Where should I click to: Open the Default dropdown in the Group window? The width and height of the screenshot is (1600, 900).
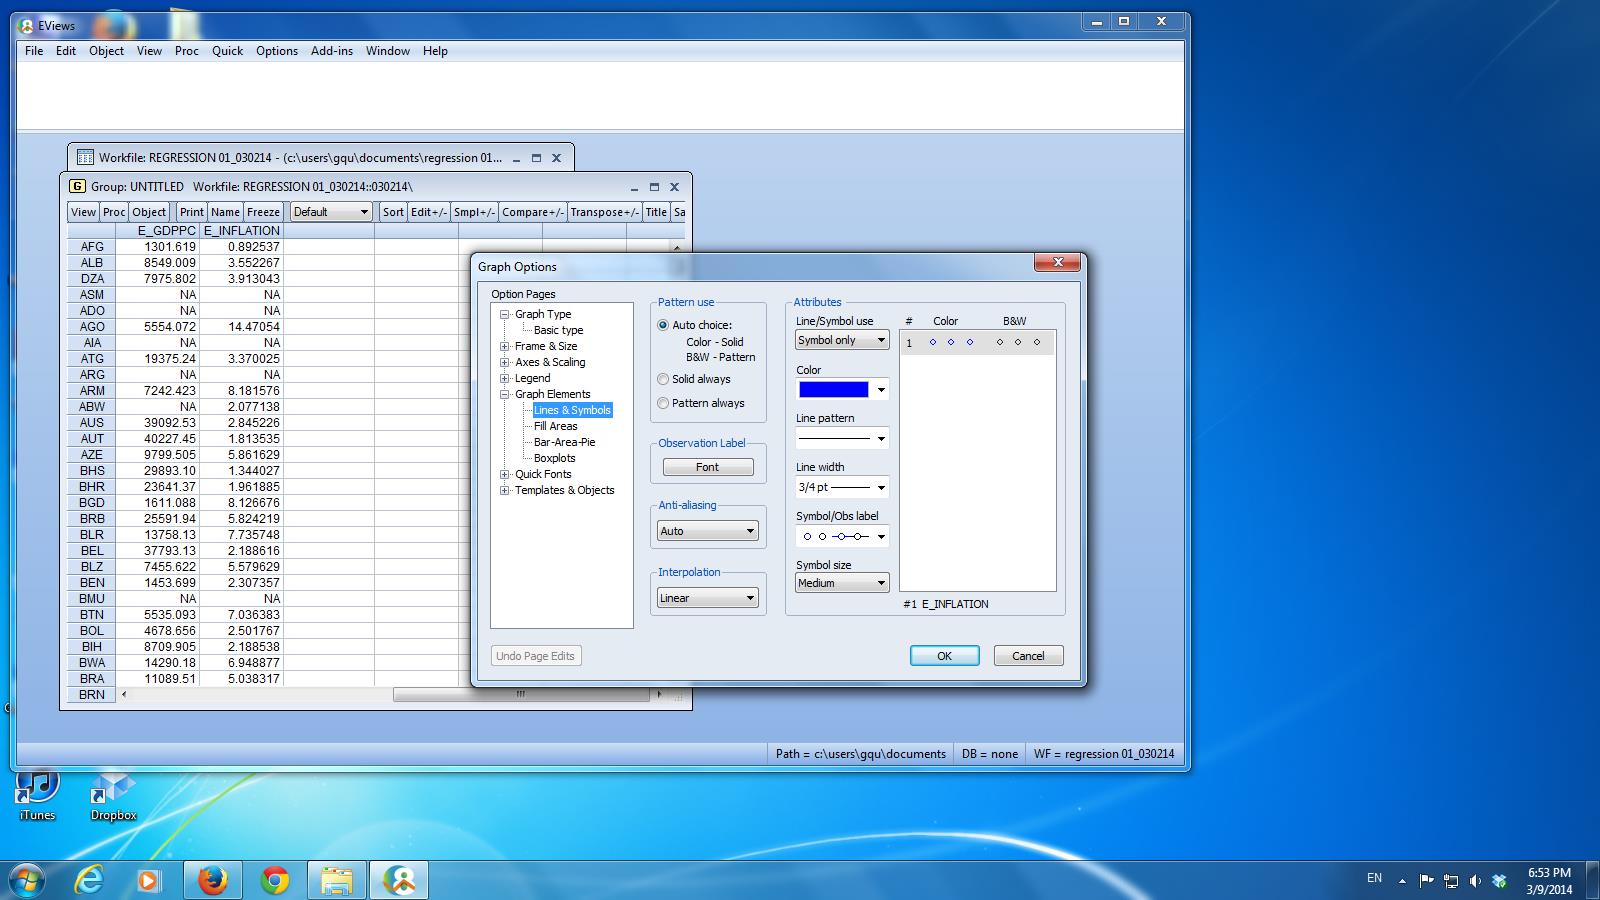331,212
